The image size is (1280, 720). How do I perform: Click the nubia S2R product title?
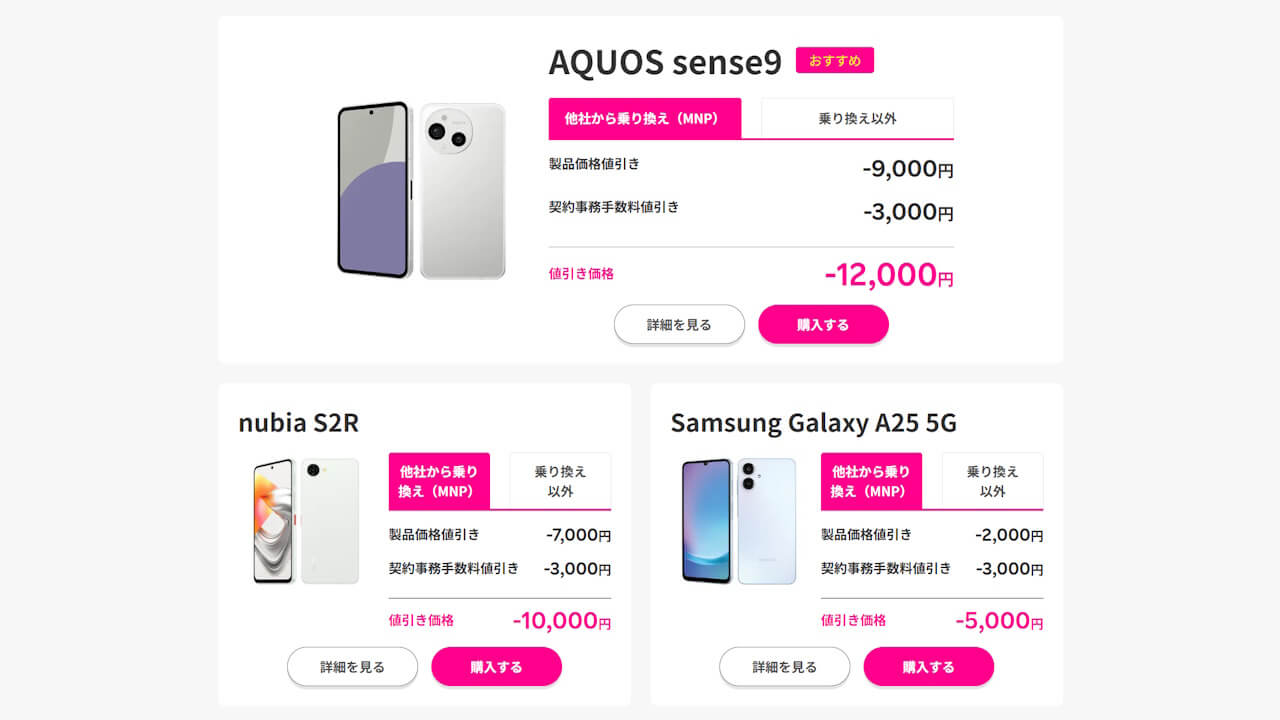coord(297,423)
